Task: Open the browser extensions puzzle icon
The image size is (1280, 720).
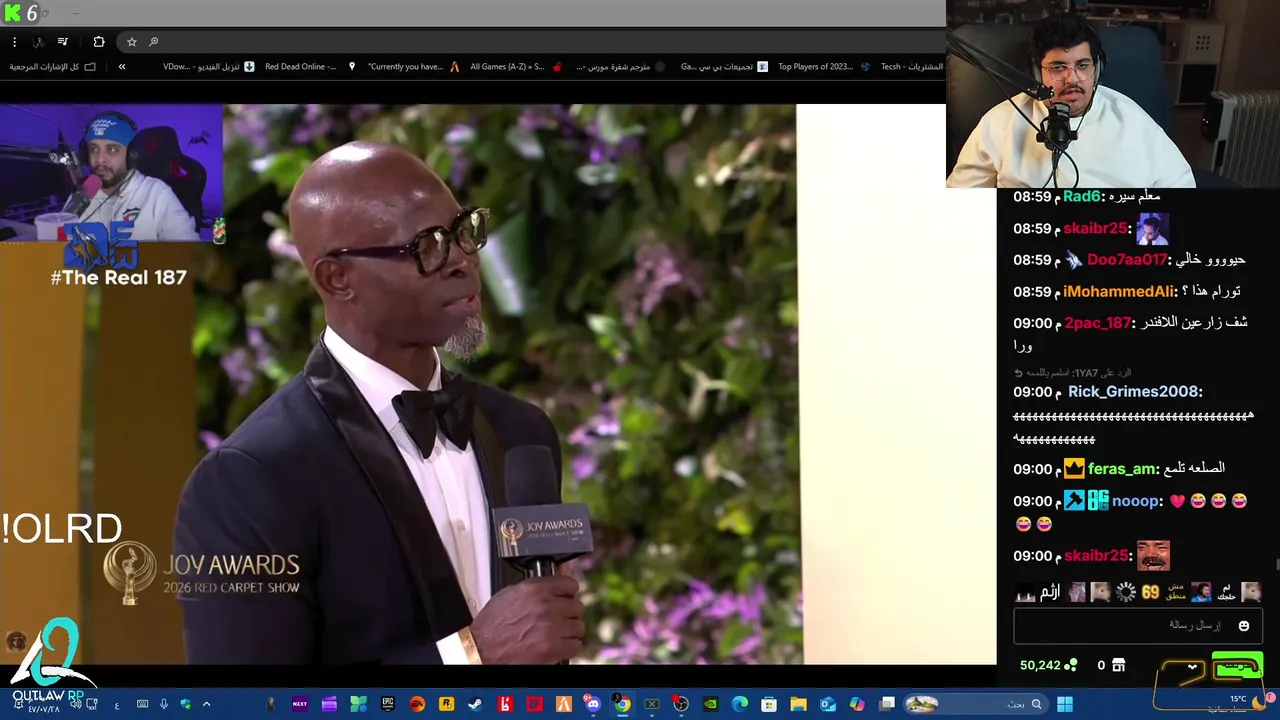Action: pos(98,42)
